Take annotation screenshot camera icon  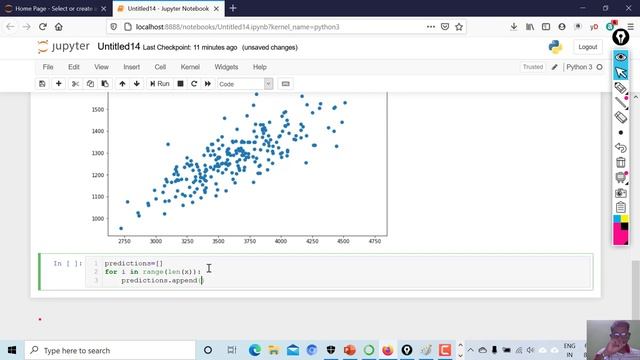click(621, 193)
